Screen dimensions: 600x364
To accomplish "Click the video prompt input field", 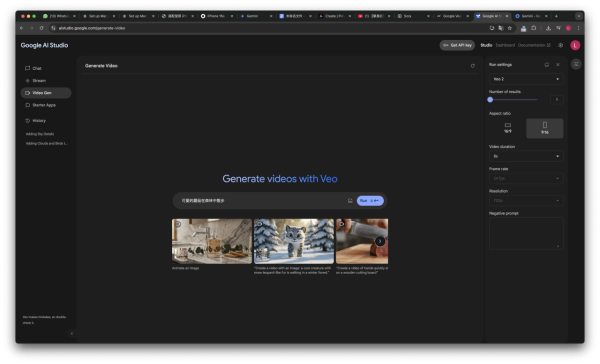I will (262, 201).
